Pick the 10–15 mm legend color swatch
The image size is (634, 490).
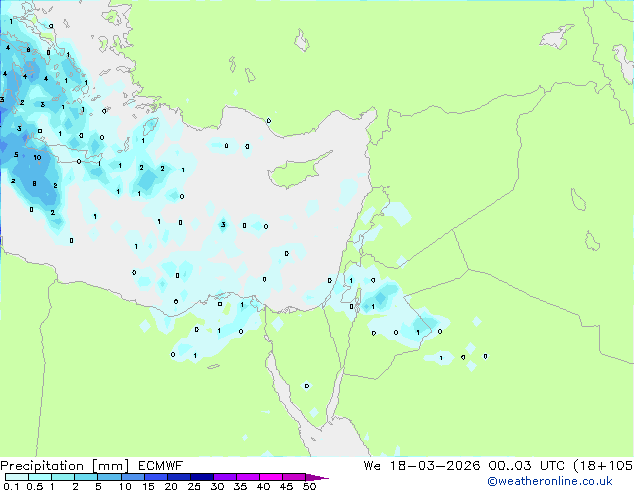pyautogui.click(x=132, y=477)
